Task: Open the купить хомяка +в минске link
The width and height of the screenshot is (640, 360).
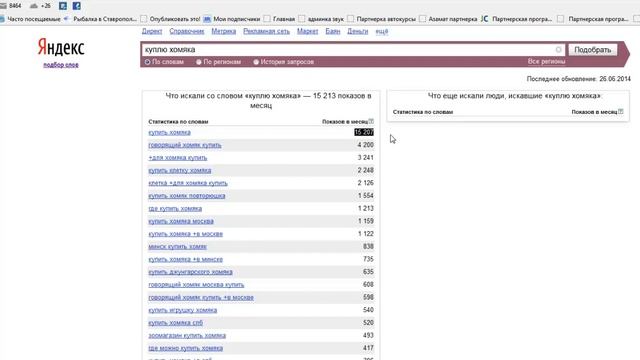Action: pos(185,259)
